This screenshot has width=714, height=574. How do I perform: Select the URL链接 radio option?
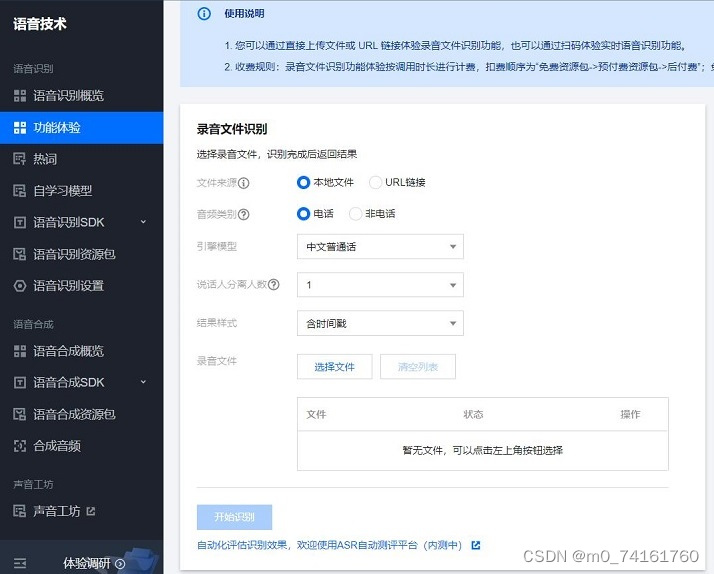(375, 183)
